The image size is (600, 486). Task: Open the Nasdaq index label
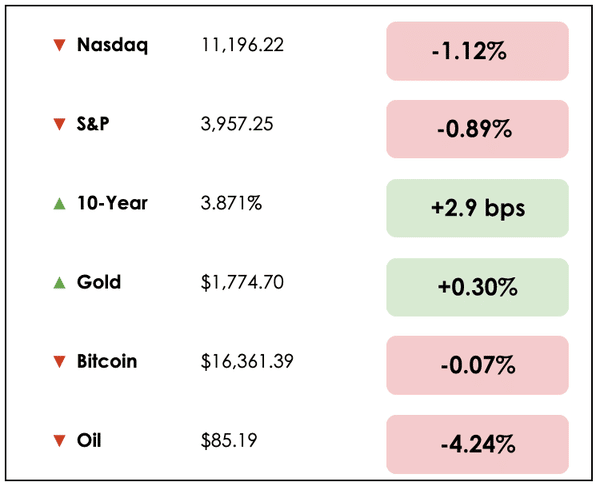pyautogui.click(x=112, y=46)
